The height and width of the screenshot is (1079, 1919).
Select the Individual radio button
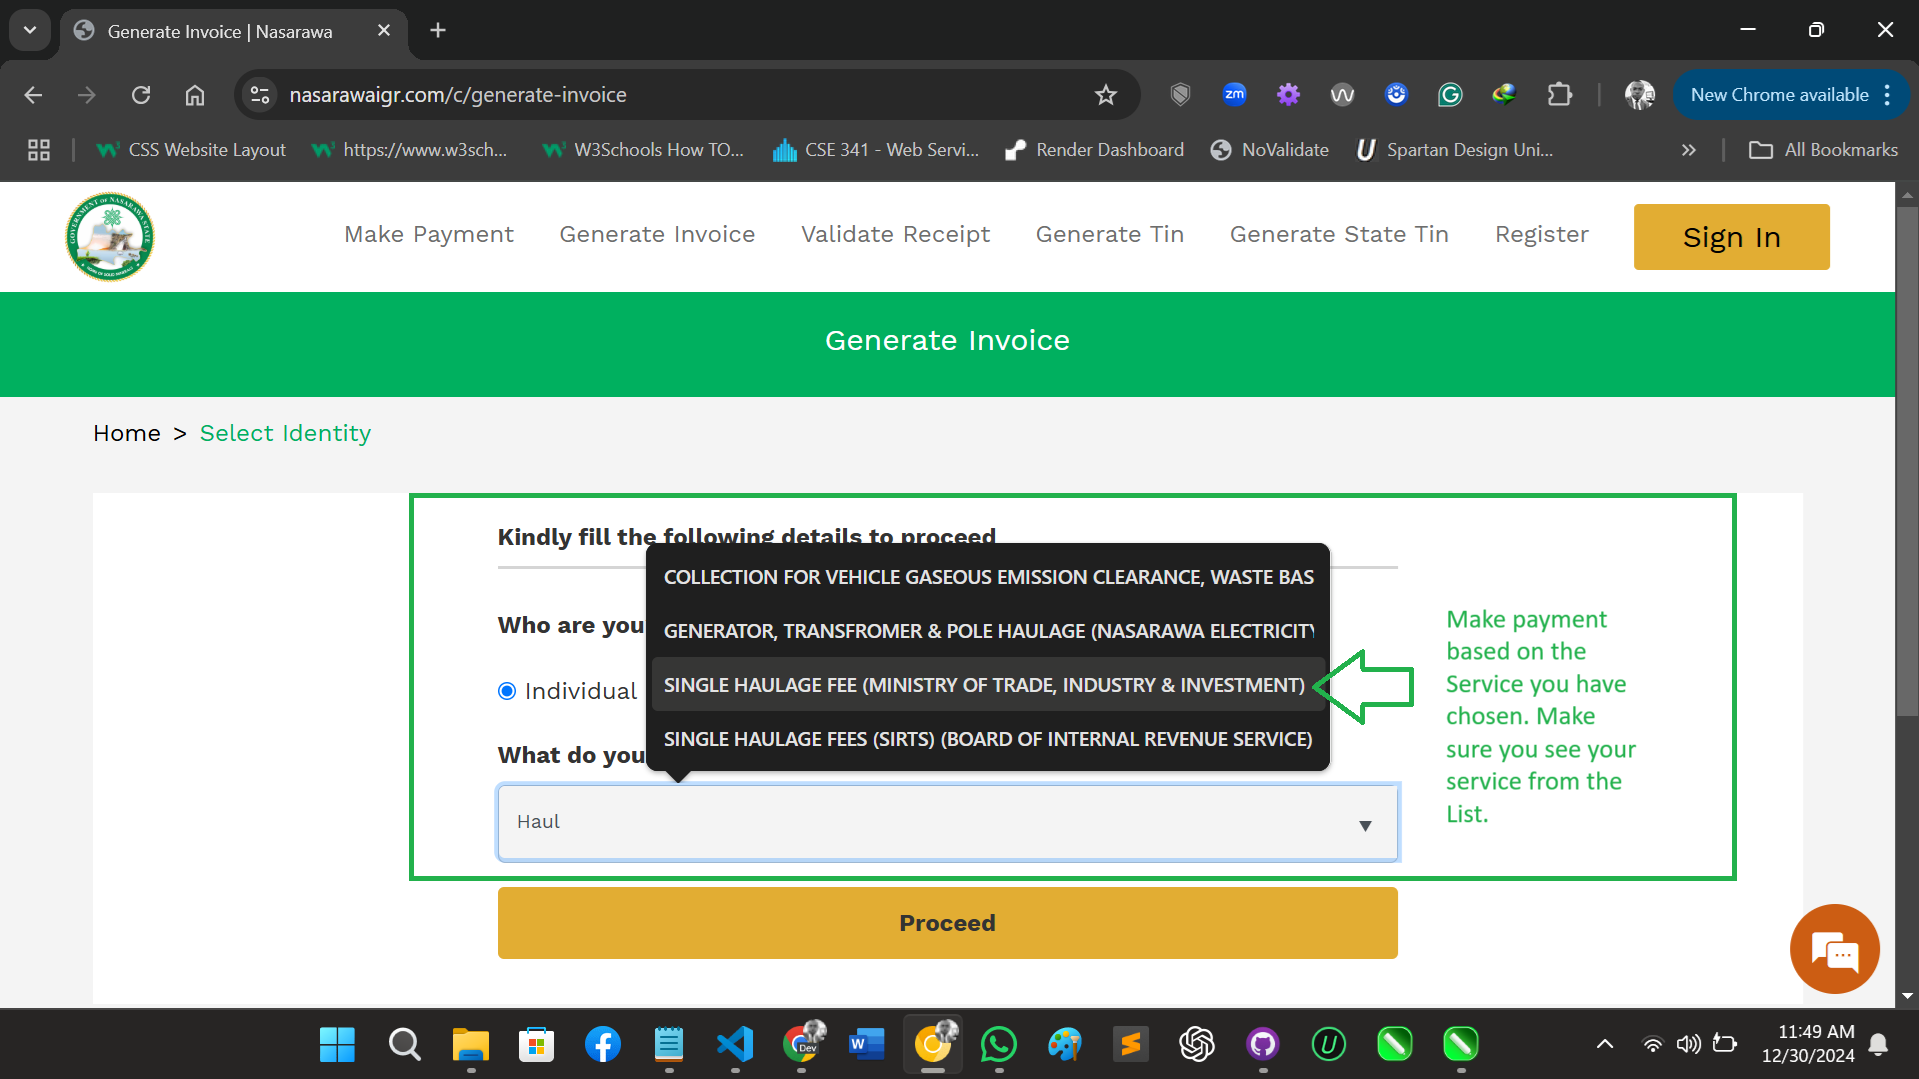(507, 691)
